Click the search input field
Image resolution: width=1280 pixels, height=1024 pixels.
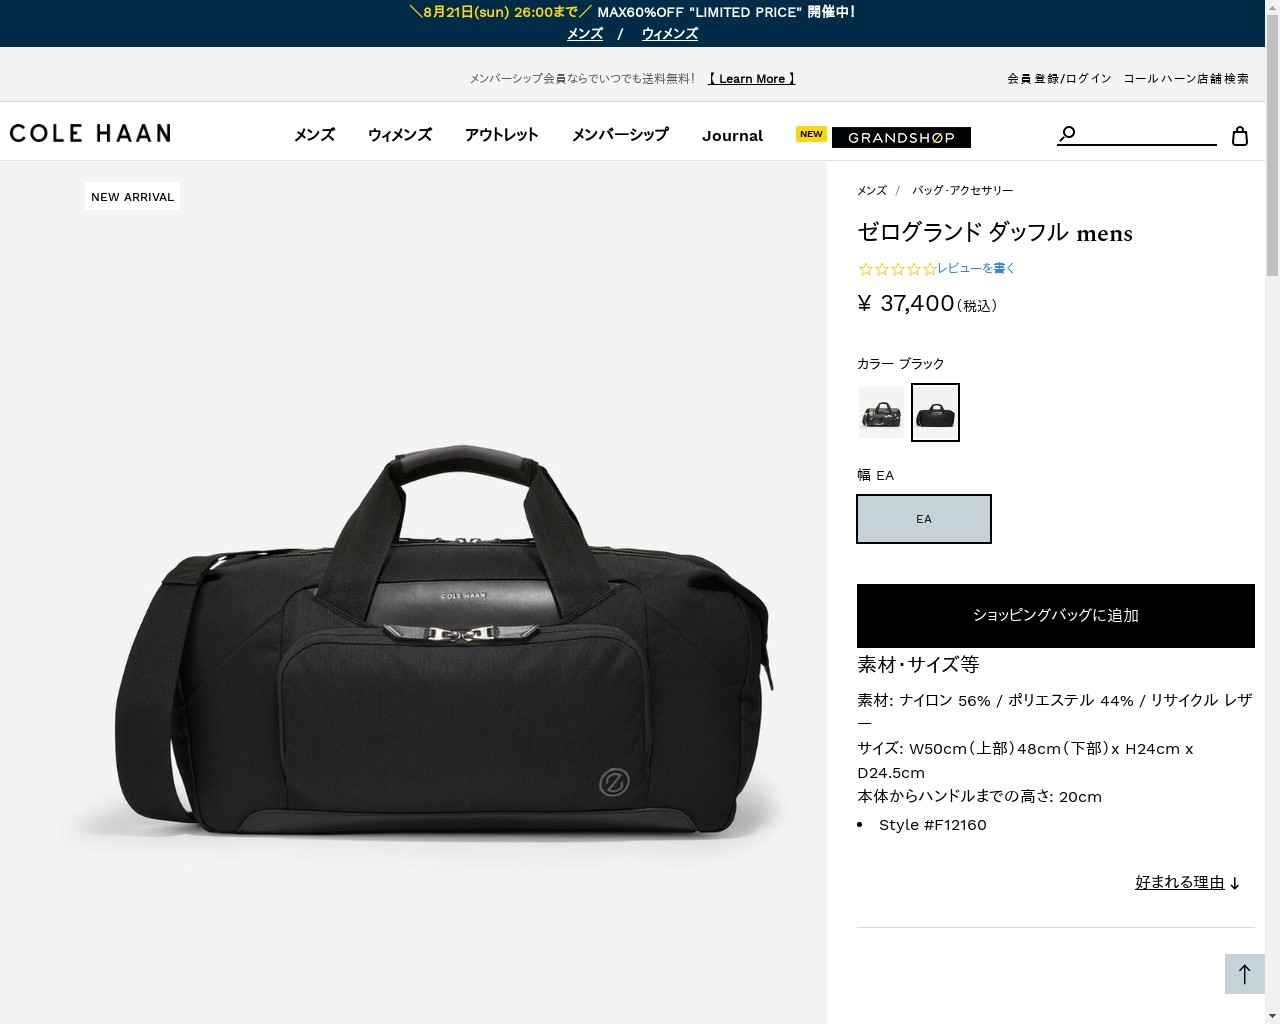click(x=1150, y=134)
